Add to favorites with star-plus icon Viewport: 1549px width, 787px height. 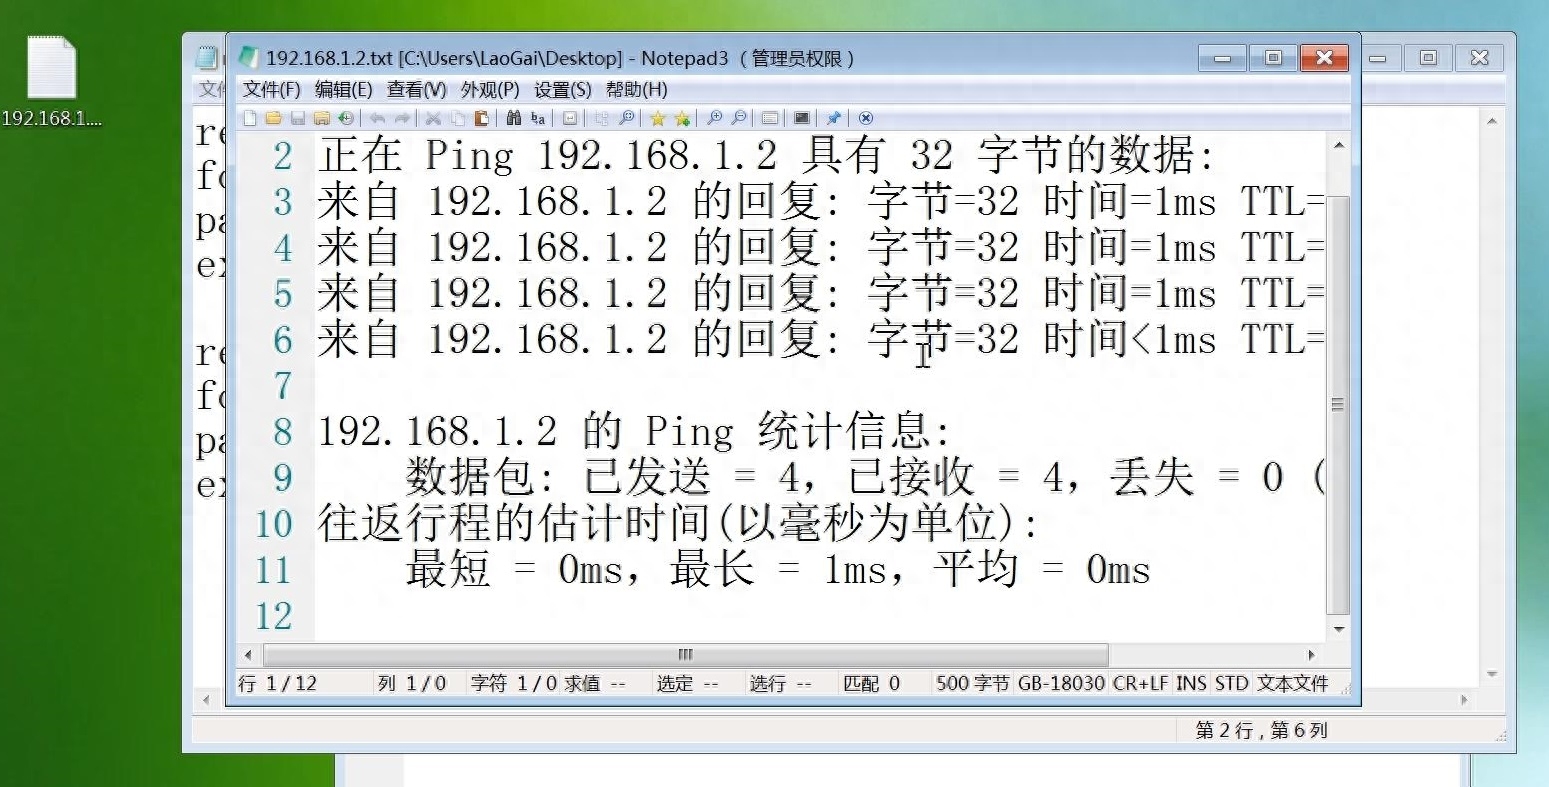tap(682, 118)
